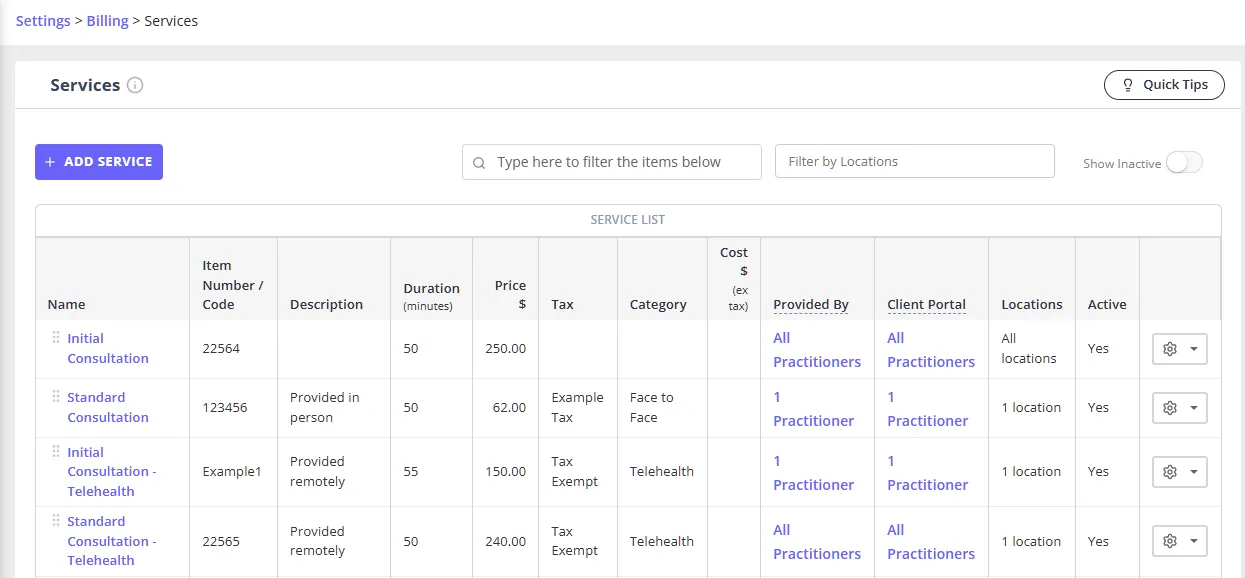The image size is (1245, 578).
Task: Go to Settings breadcrumb
Action: click(x=43, y=21)
